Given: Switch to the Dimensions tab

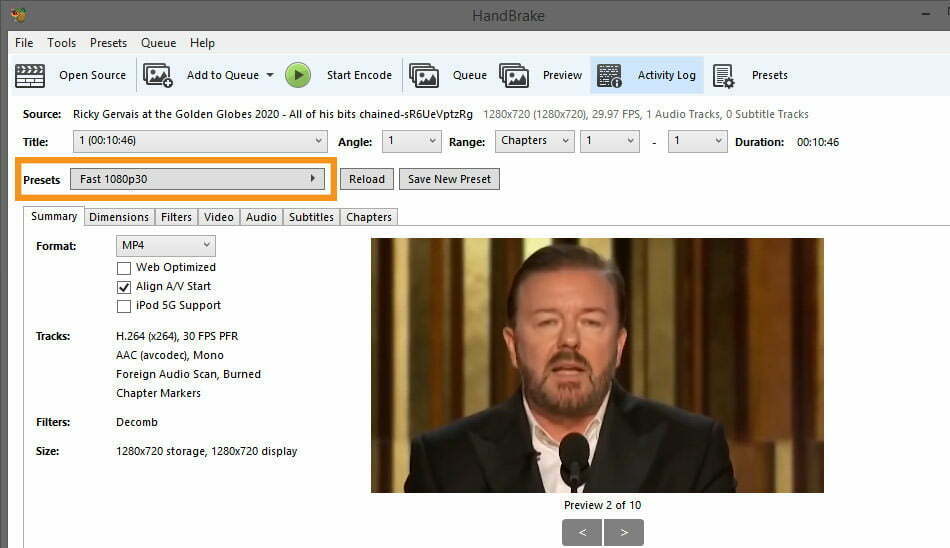Looking at the screenshot, I should [119, 217].
